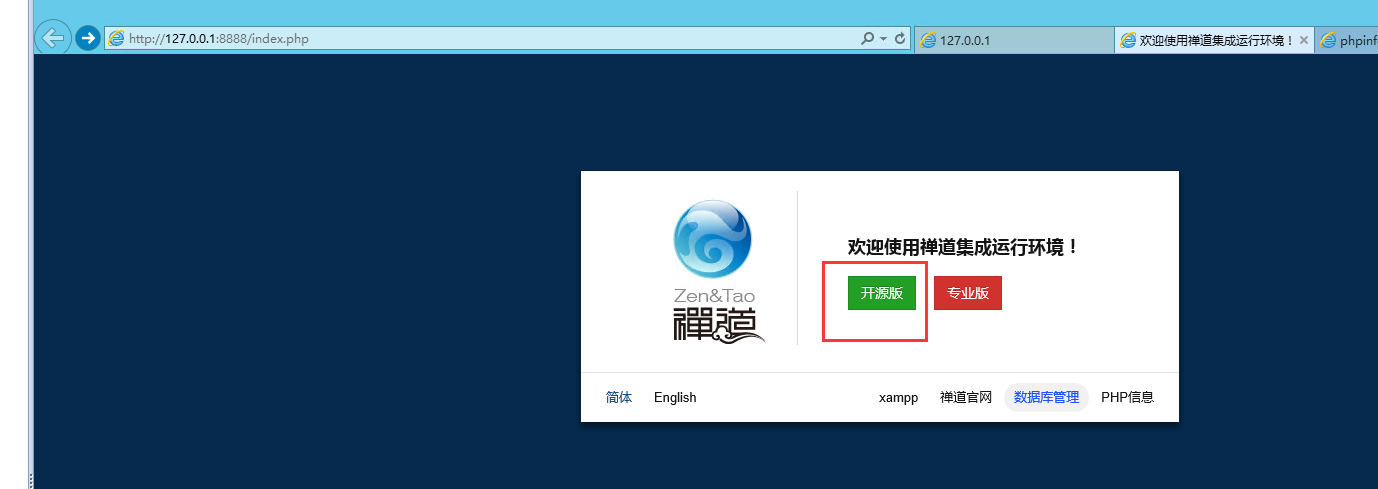Open the red 专业版 button
This screenshot has width=1378, height=489.
pos(968,293)
